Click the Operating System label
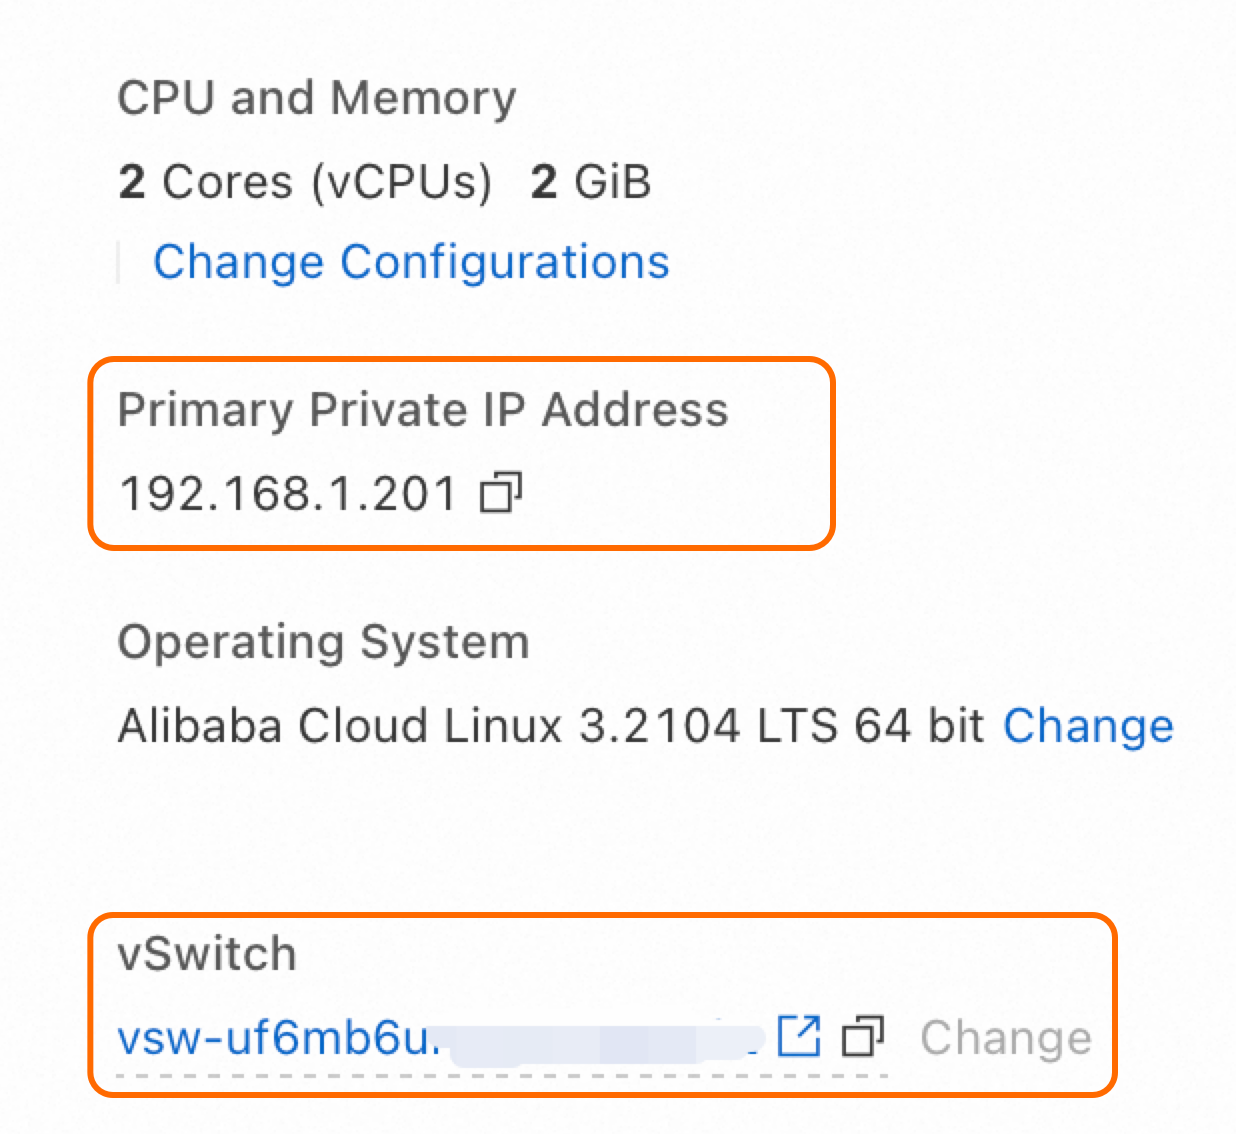This screenshot has height=1134, width=1236. click(323, 642)
